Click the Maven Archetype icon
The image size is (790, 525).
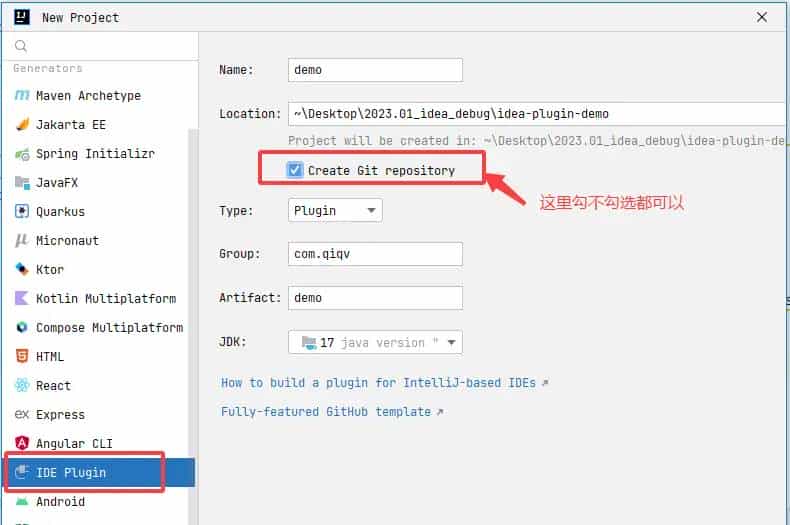pos(22,95)
